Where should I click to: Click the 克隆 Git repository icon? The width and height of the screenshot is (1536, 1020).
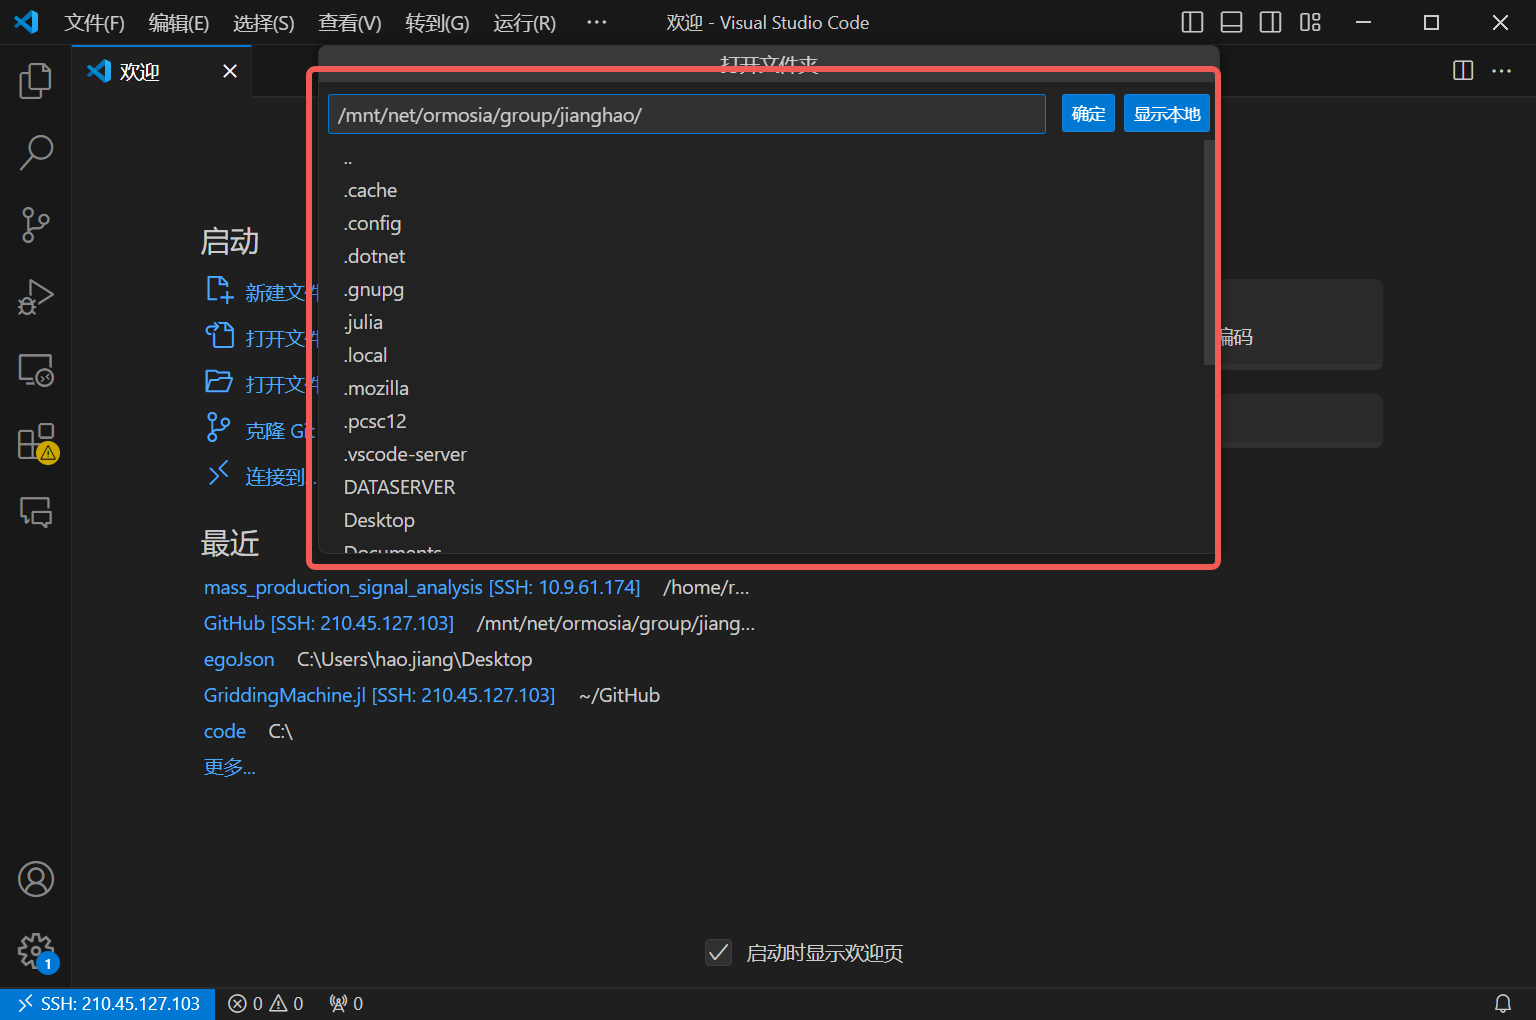coord(218,428)
